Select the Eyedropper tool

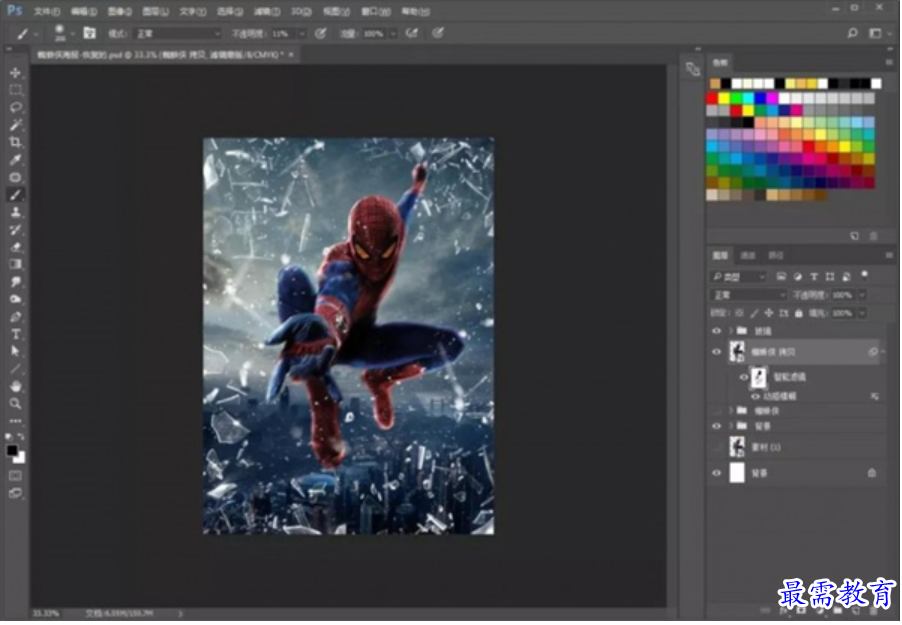pyautogui.click(x=16, y=159)
